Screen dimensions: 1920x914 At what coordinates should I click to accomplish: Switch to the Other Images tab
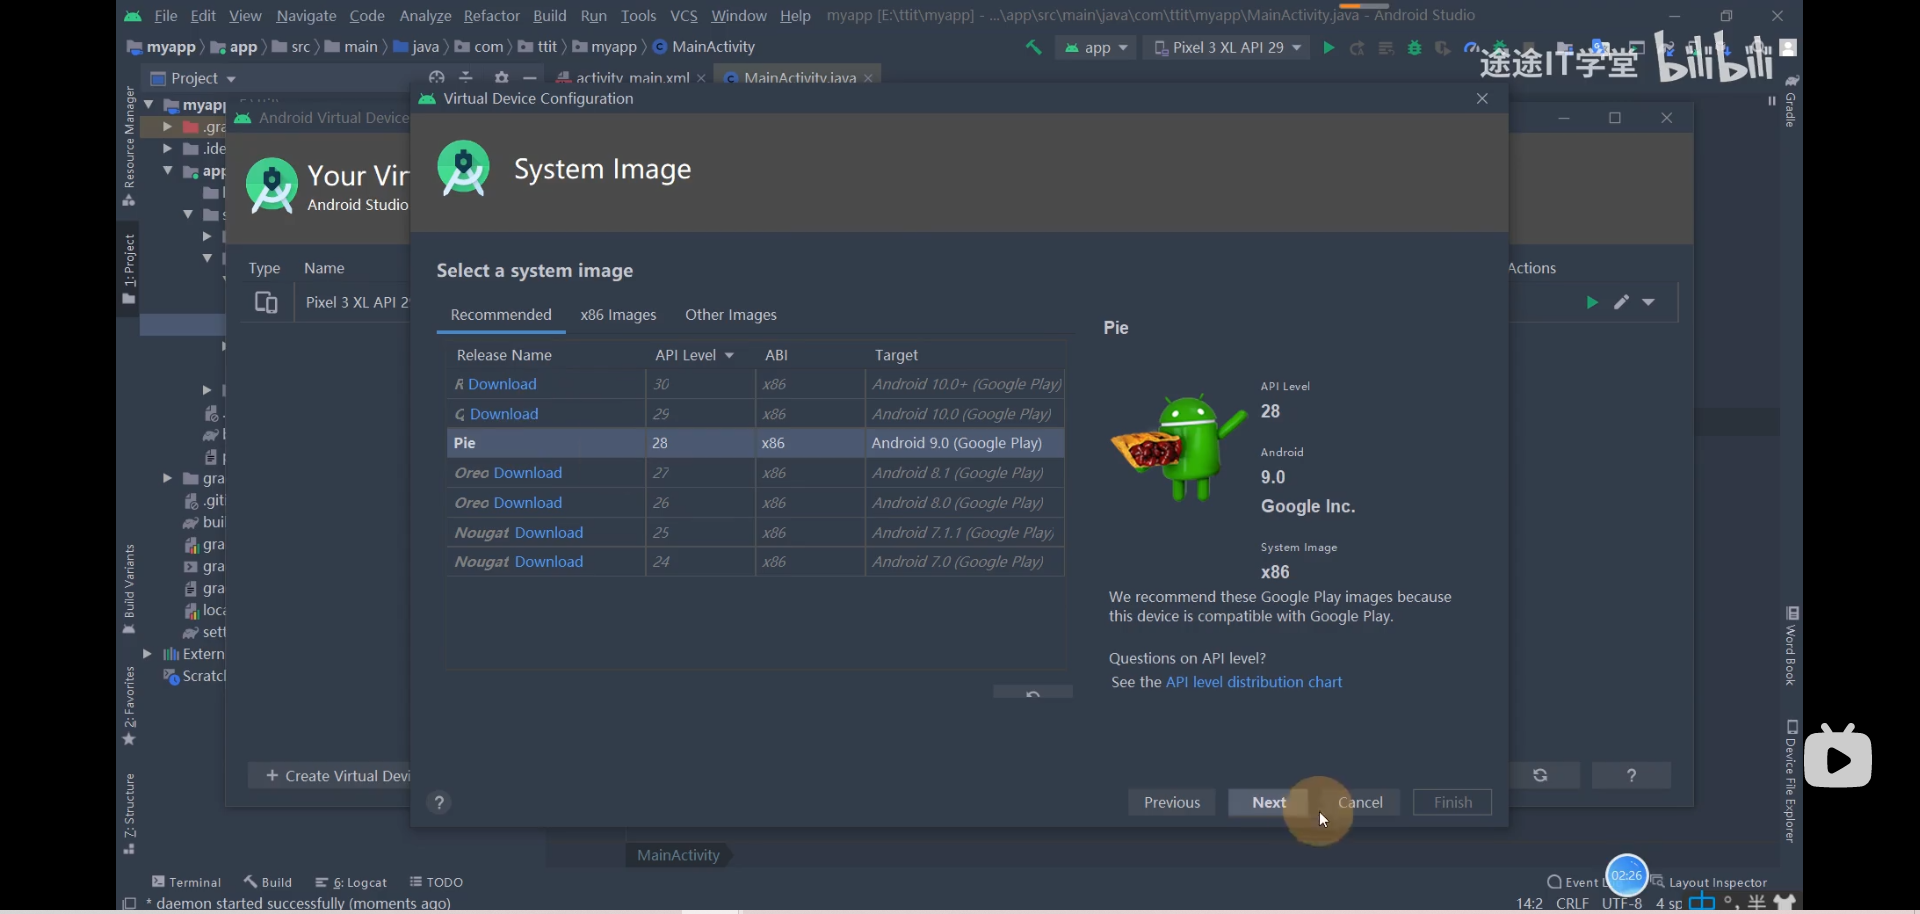(731, 315)
